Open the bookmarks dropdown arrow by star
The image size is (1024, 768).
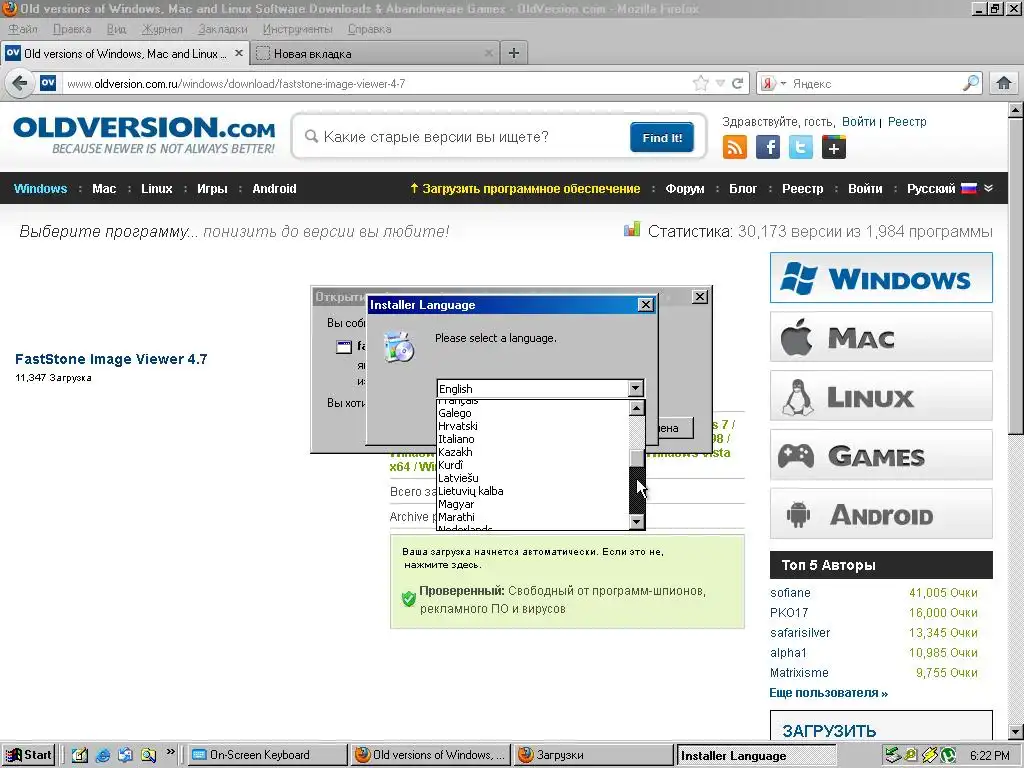click(x=720, y=84)
